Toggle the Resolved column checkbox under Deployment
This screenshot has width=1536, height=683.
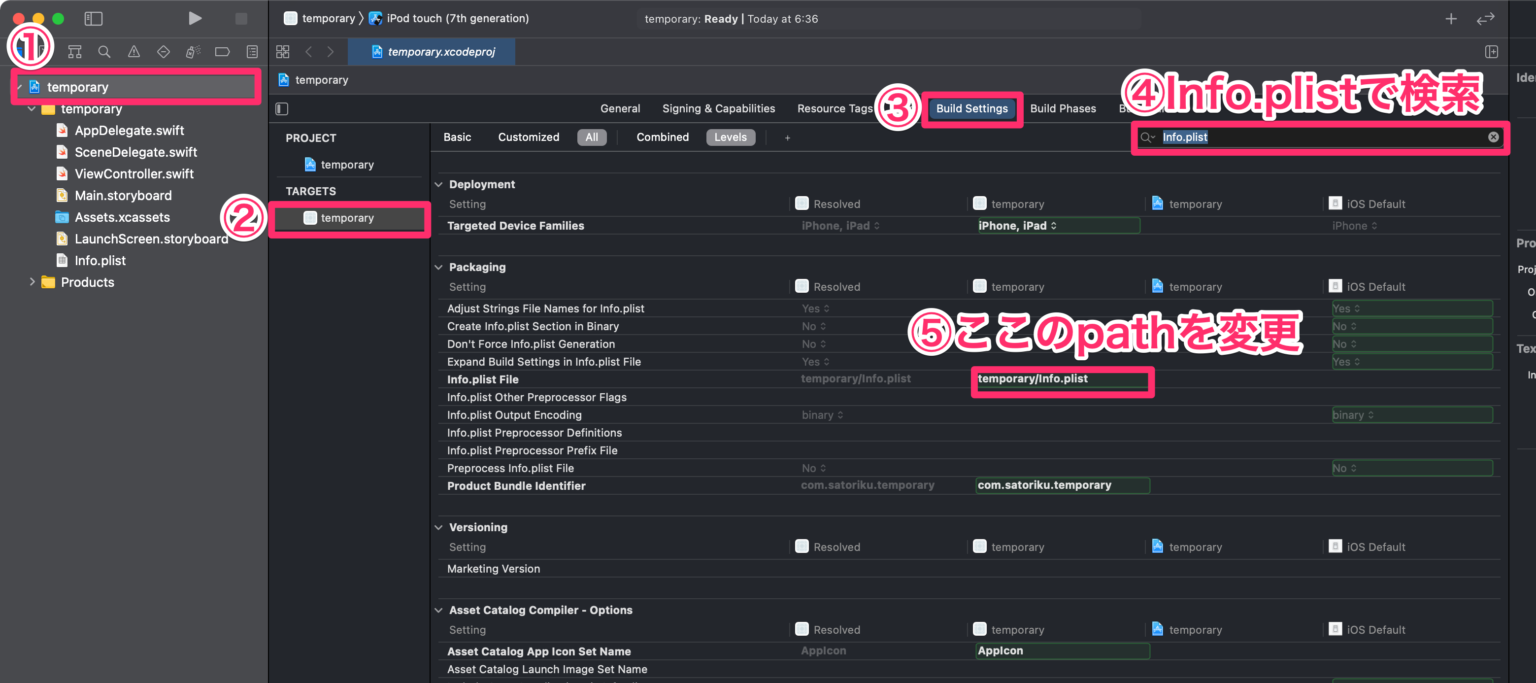pyautogui.click(x=801, y=203)
